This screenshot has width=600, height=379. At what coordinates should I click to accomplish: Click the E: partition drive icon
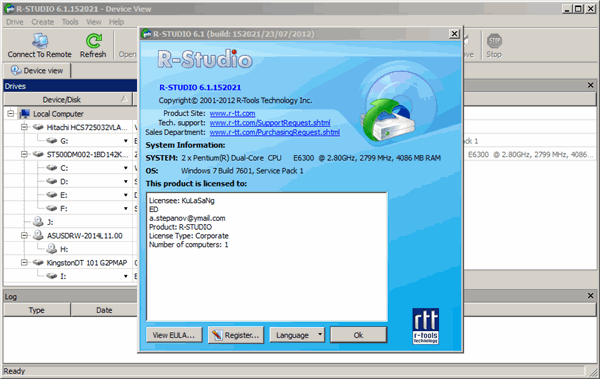[52, 195]
